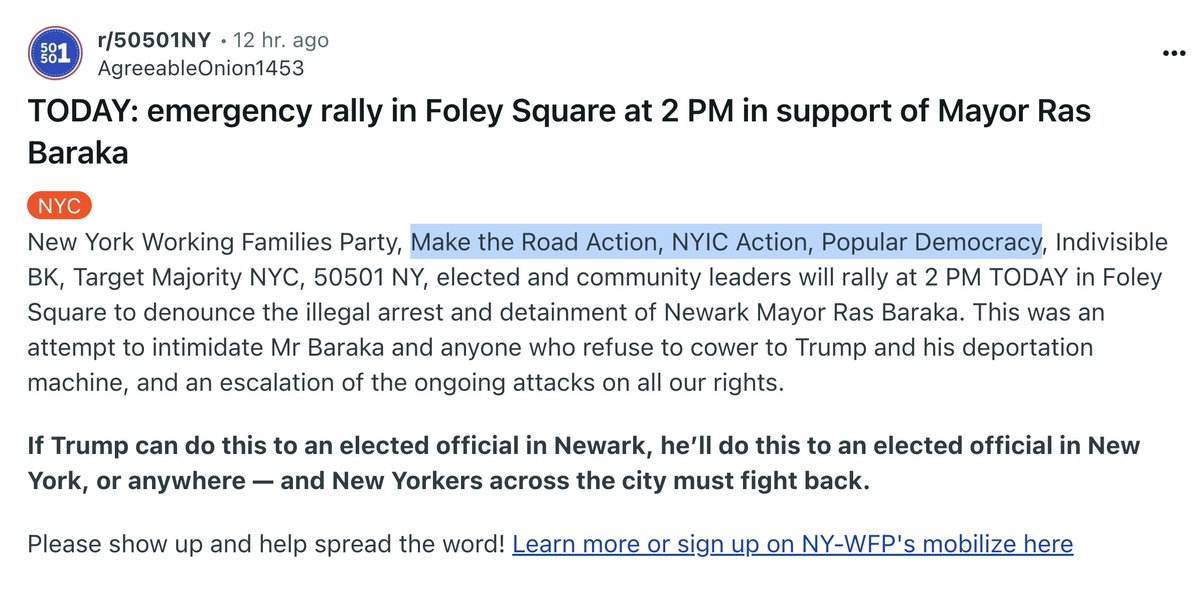The image size is (1200, 611).
Task: Open the NY-WFP mobilize sign-up link
Action: coord(792,544)
